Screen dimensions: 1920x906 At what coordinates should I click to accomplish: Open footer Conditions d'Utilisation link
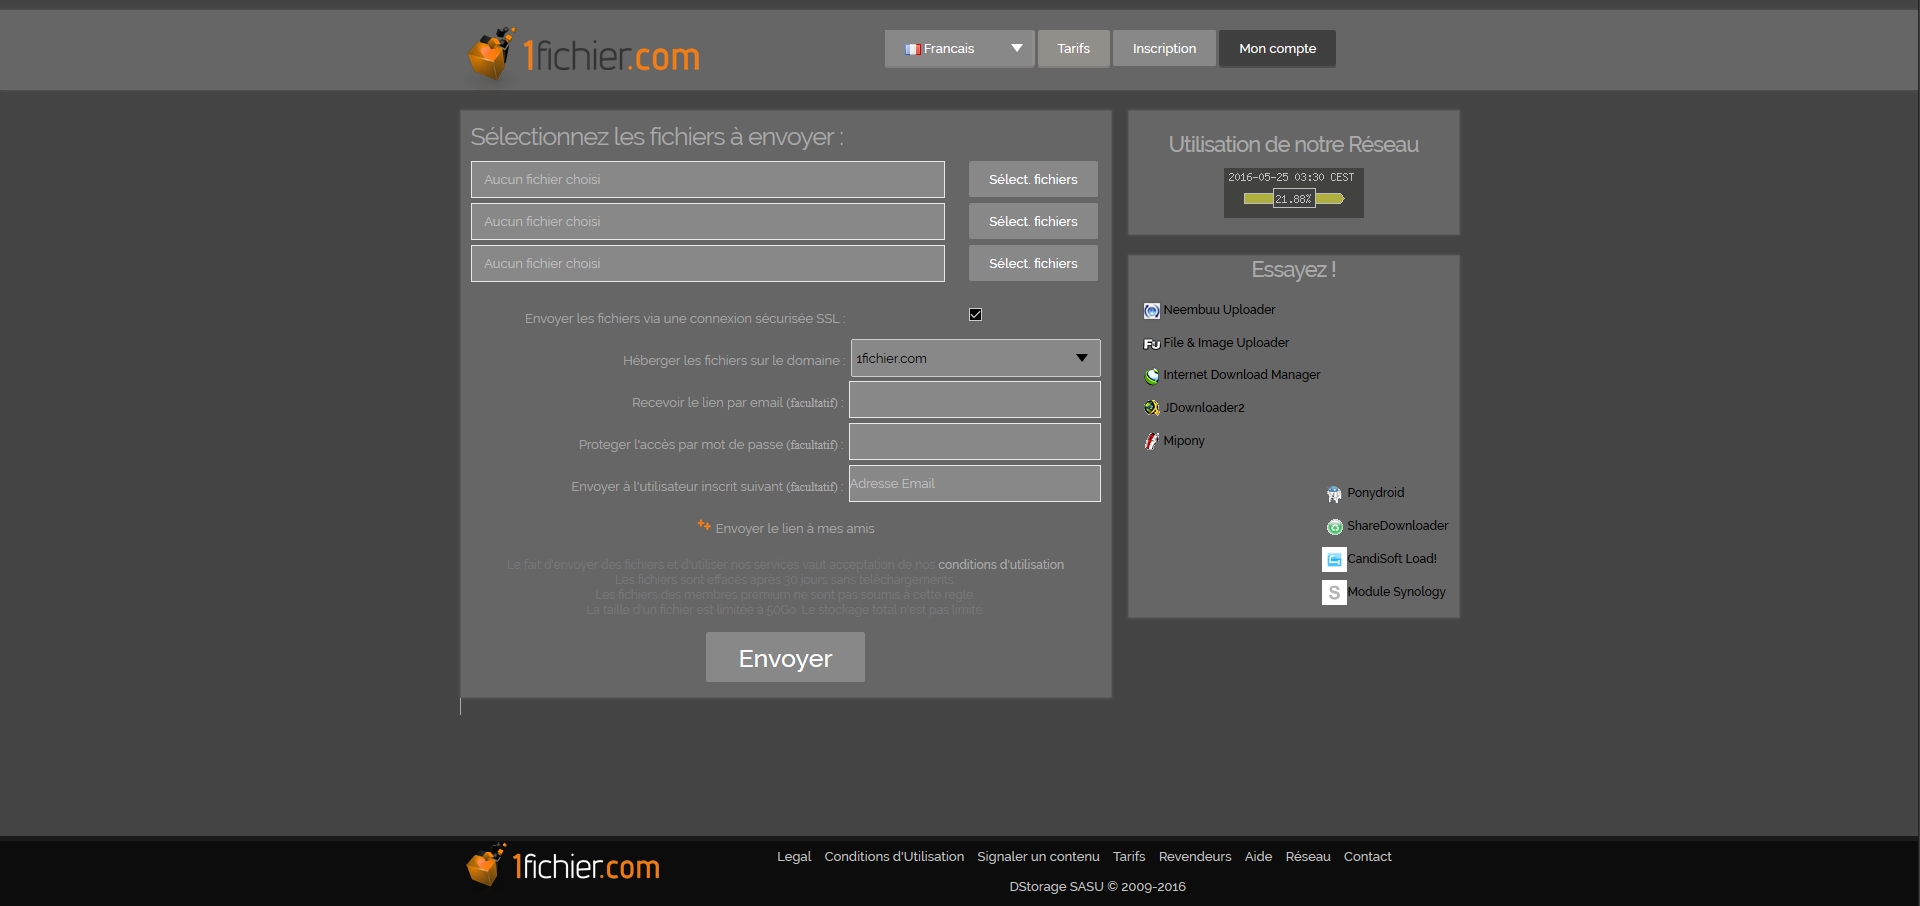pyautogui.click(x=894, y=857)
